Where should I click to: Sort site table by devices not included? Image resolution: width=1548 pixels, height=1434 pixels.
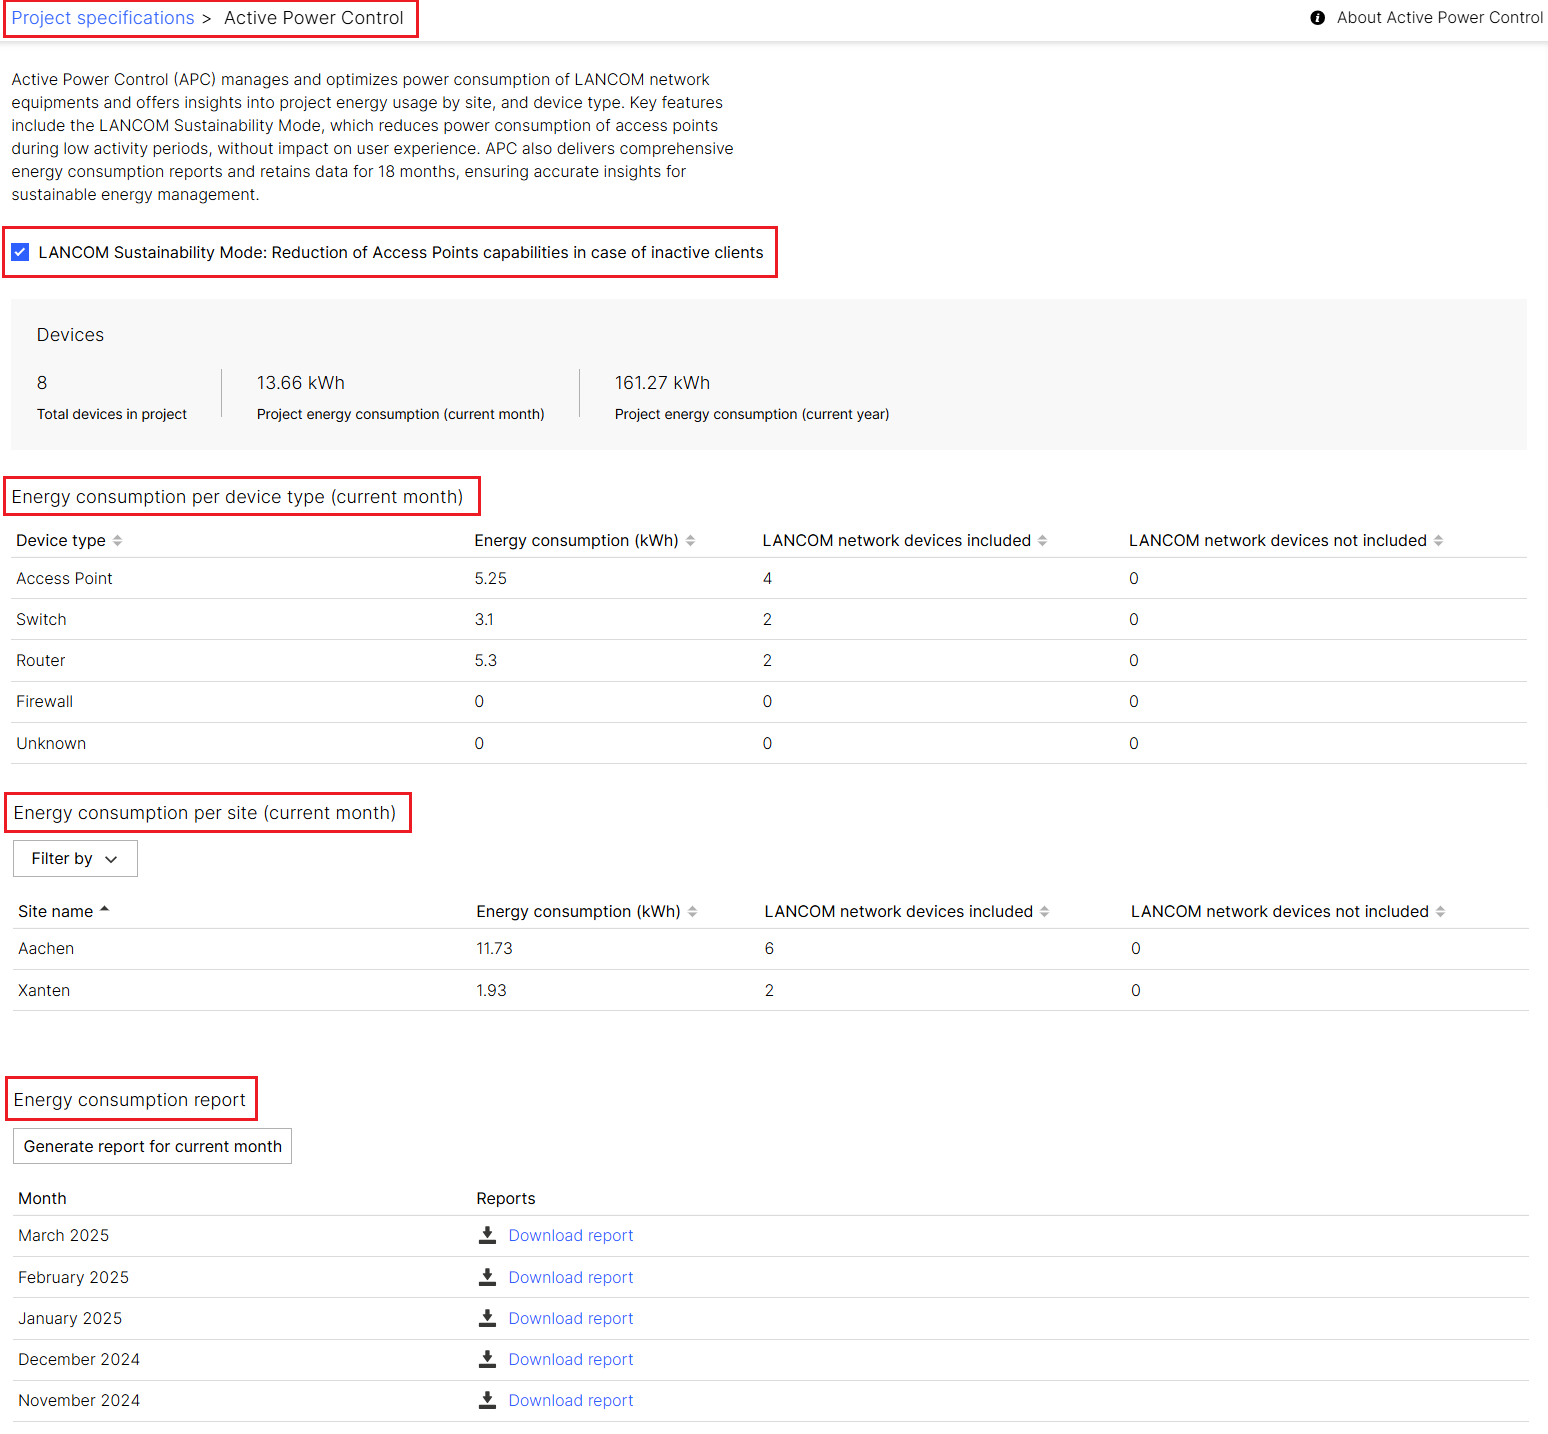click(1440, 912)
